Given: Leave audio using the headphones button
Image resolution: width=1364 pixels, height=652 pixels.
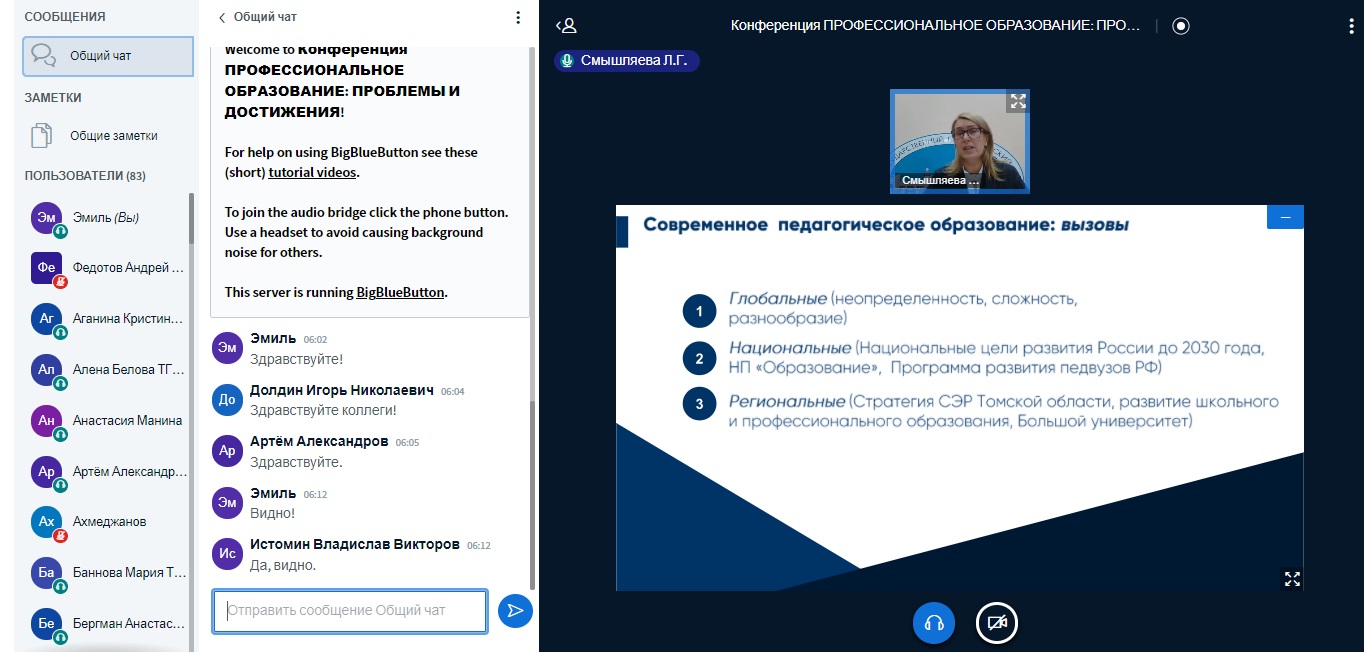Looking at the screenshot, I should 934,623.
